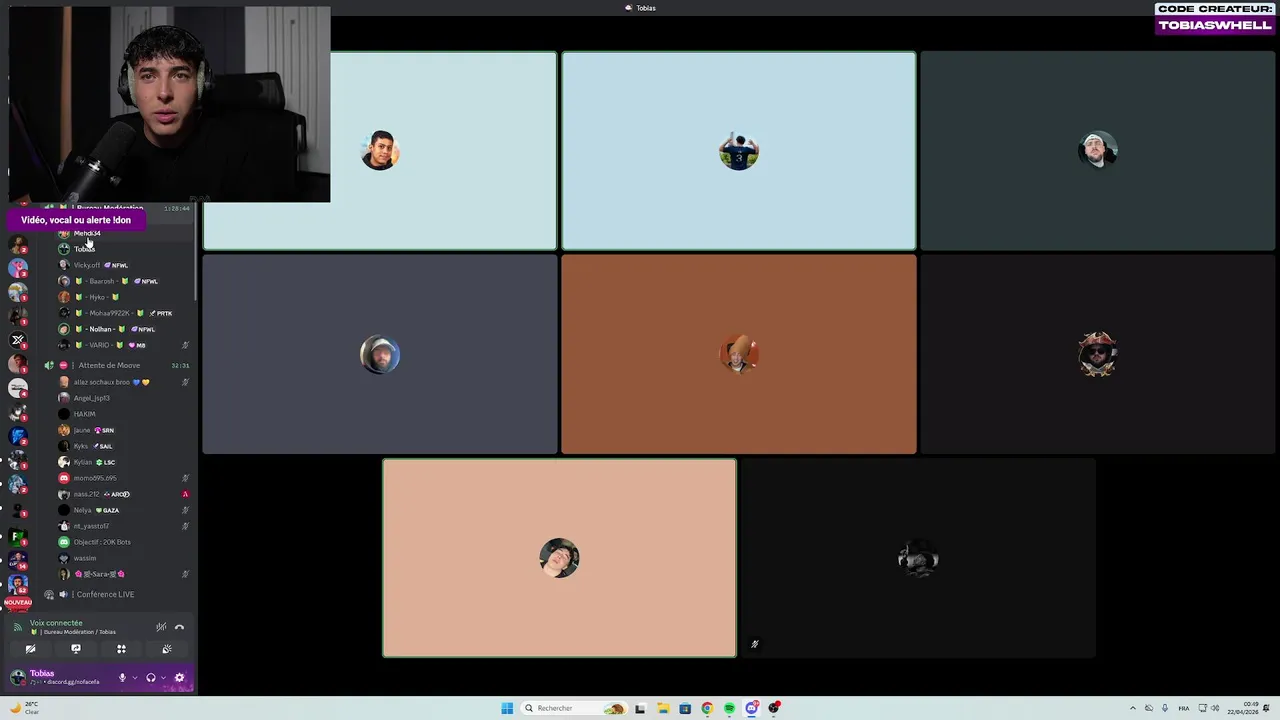Open File Explorer from taskbar
The height and width of the screenshot is (720, 1280).
[x=662, y=708]
